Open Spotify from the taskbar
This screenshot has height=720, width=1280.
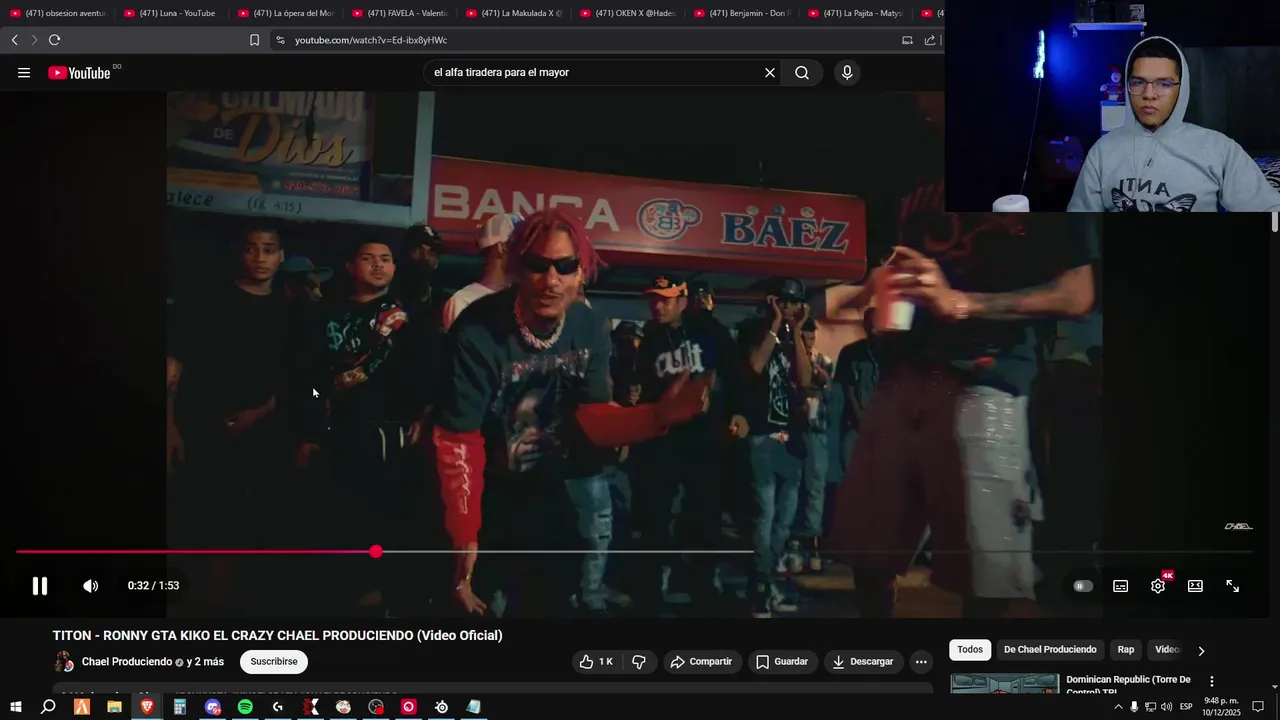tap(245, 707)
